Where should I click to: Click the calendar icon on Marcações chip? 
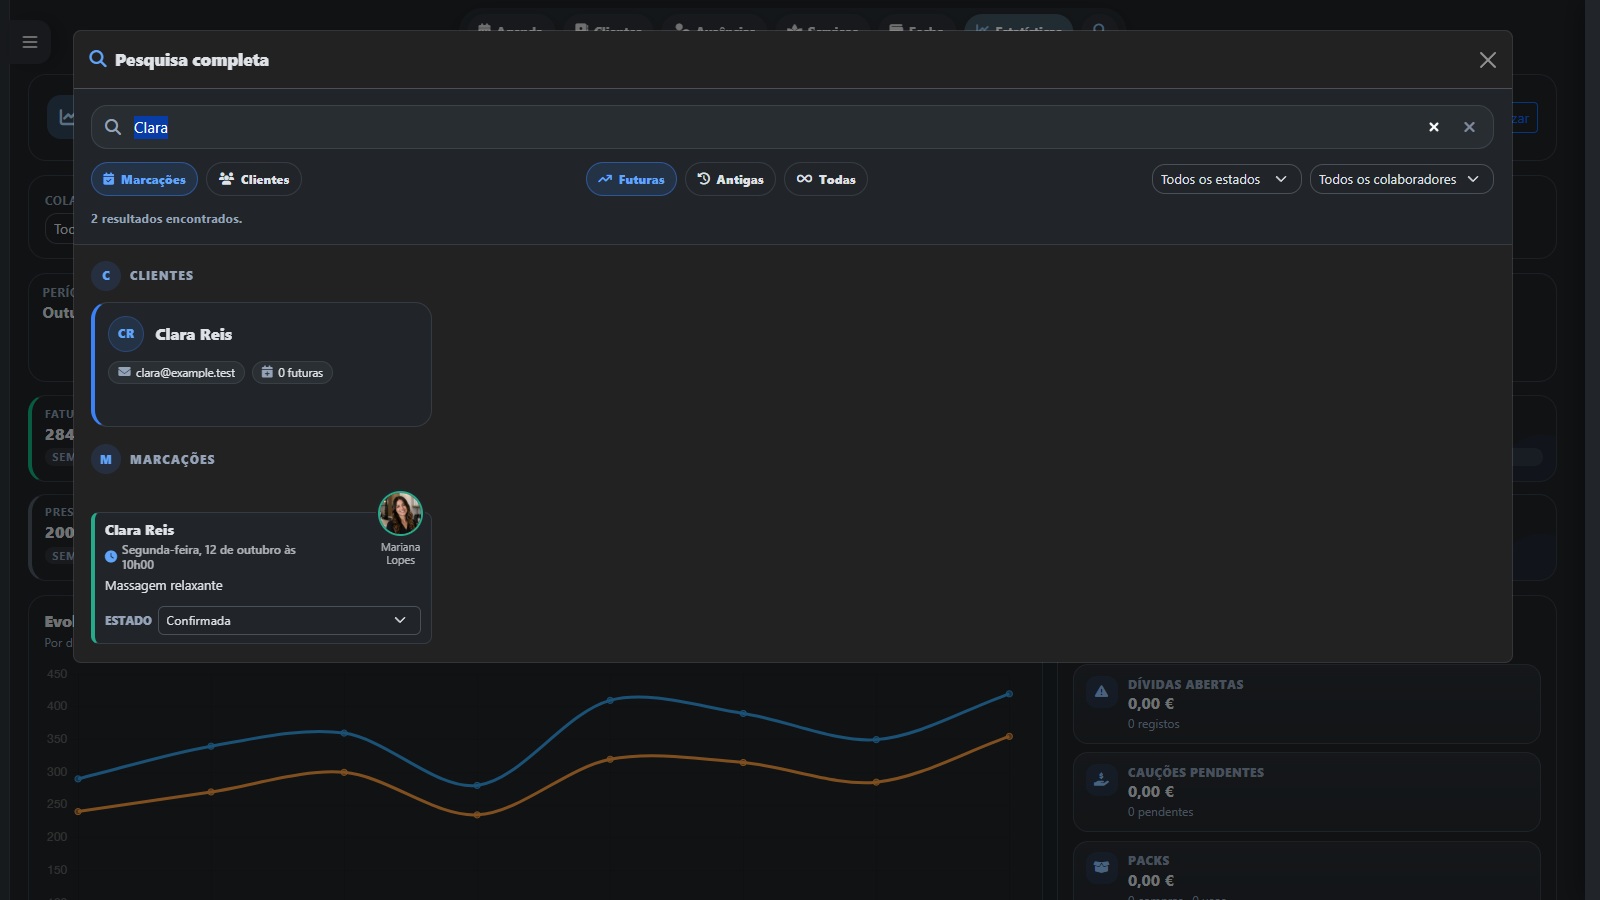(x=109, y=179)
